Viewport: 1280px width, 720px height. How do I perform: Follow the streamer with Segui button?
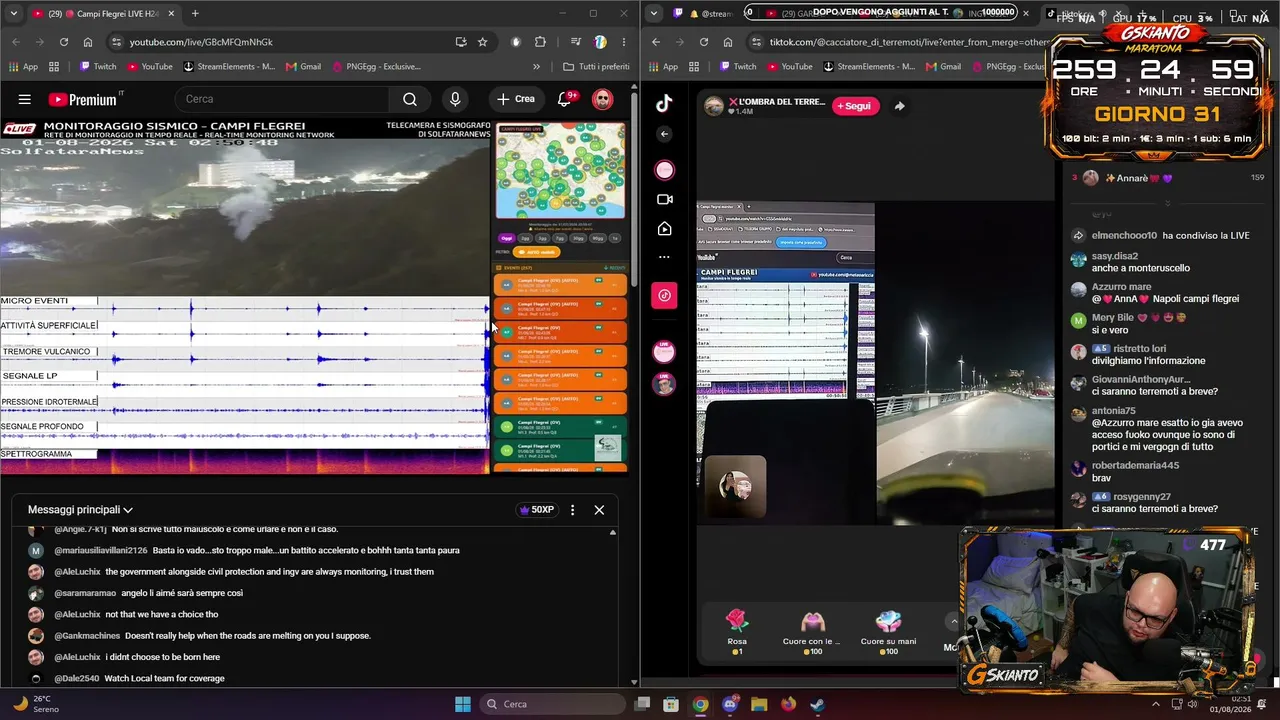[855, 106]
